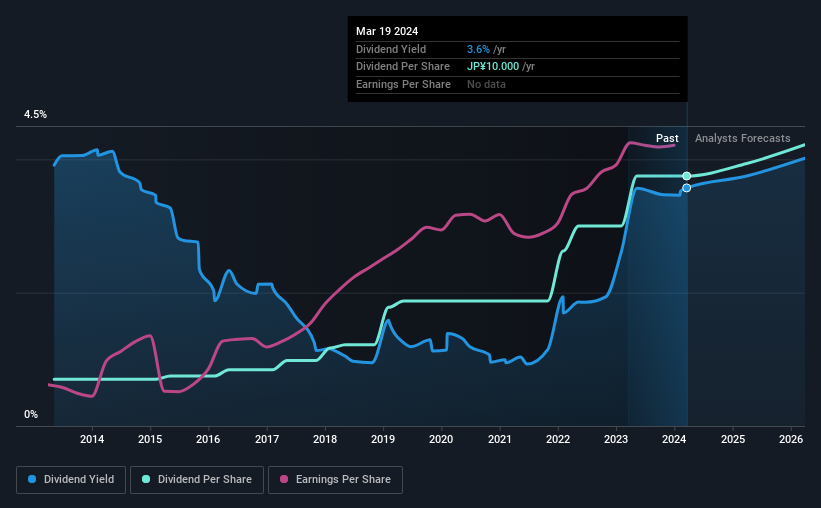Click the 2025 x-axis label

[x=733, y=439]
